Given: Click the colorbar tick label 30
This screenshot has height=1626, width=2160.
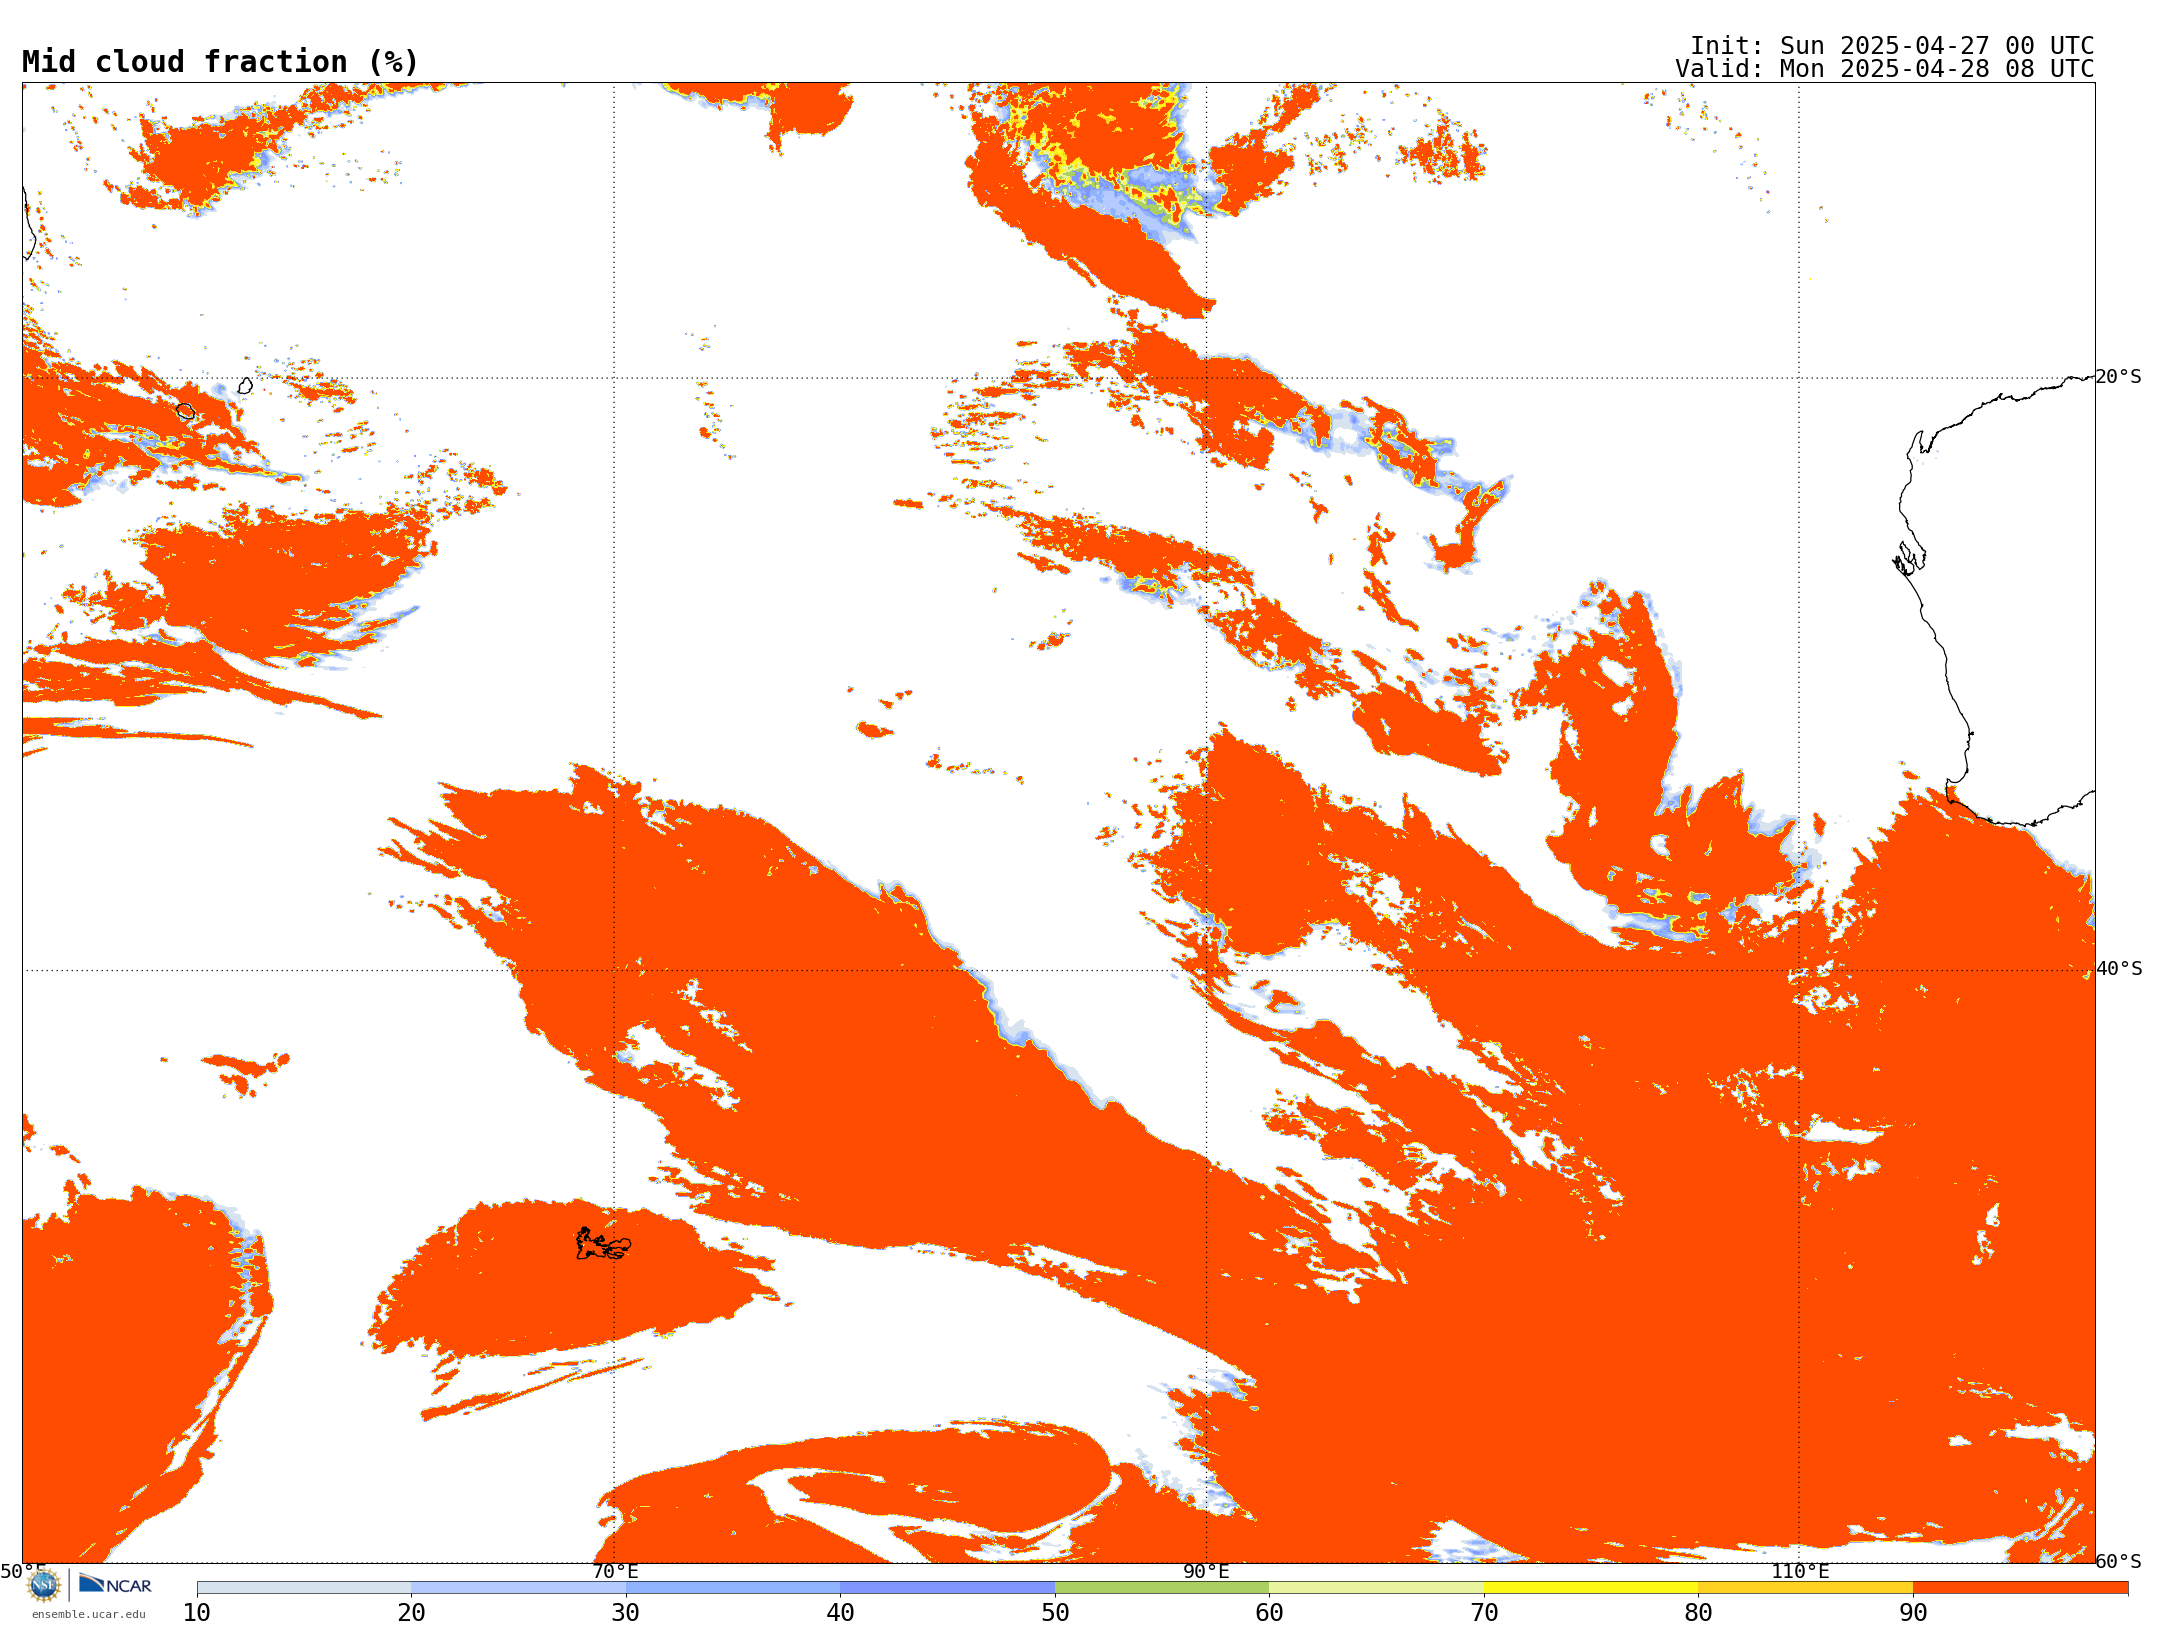Looking at the screenshot, I should click(626, 1612).
